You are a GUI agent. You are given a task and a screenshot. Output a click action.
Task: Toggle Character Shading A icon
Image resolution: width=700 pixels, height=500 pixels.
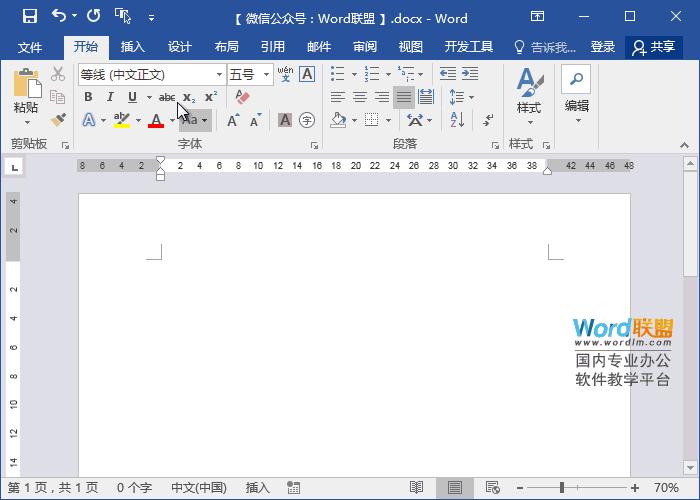coord(285,120)
